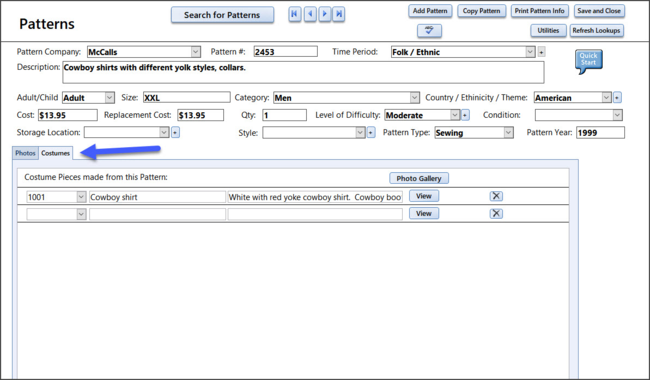Go to the next pattern record
This screenshot has width=650, height=380.
pyautogui.click(x=325, y=14)
